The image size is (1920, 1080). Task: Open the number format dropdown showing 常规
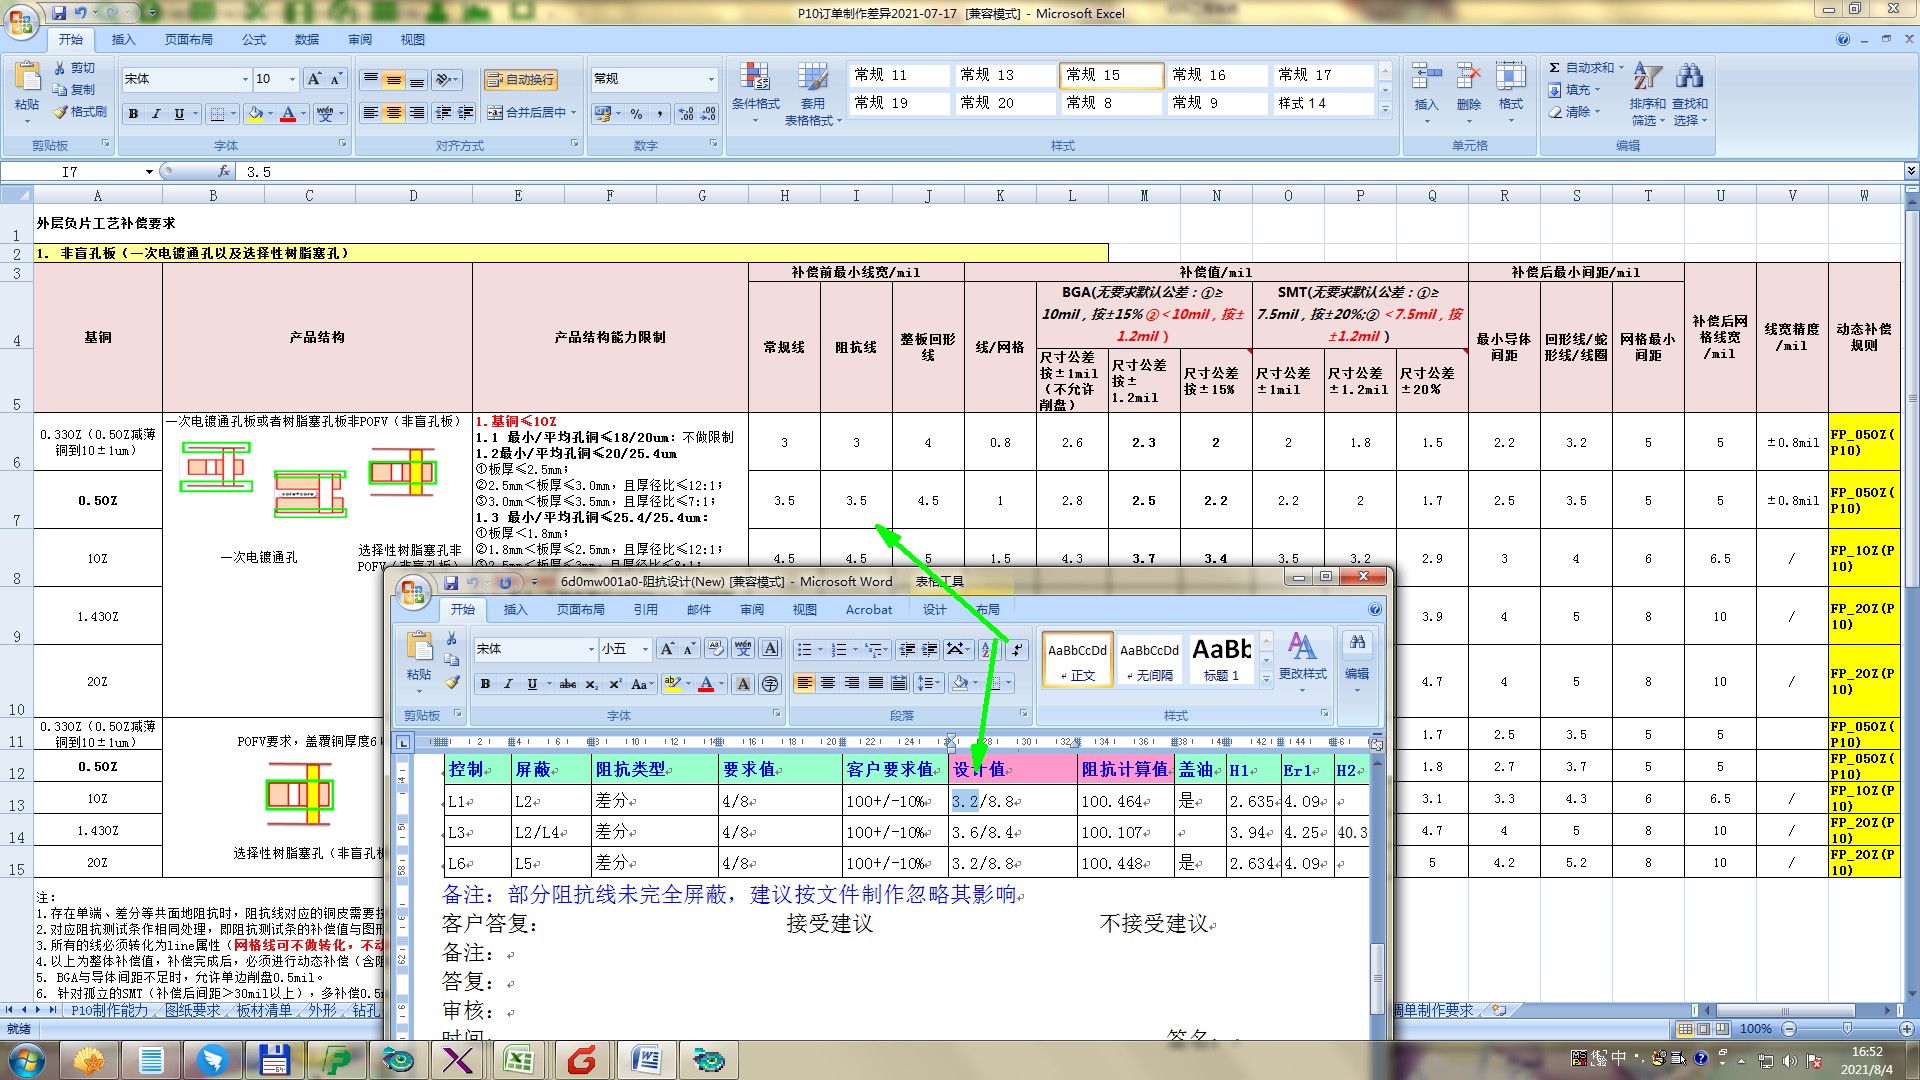pyautogui.click(x=711, y=79)
